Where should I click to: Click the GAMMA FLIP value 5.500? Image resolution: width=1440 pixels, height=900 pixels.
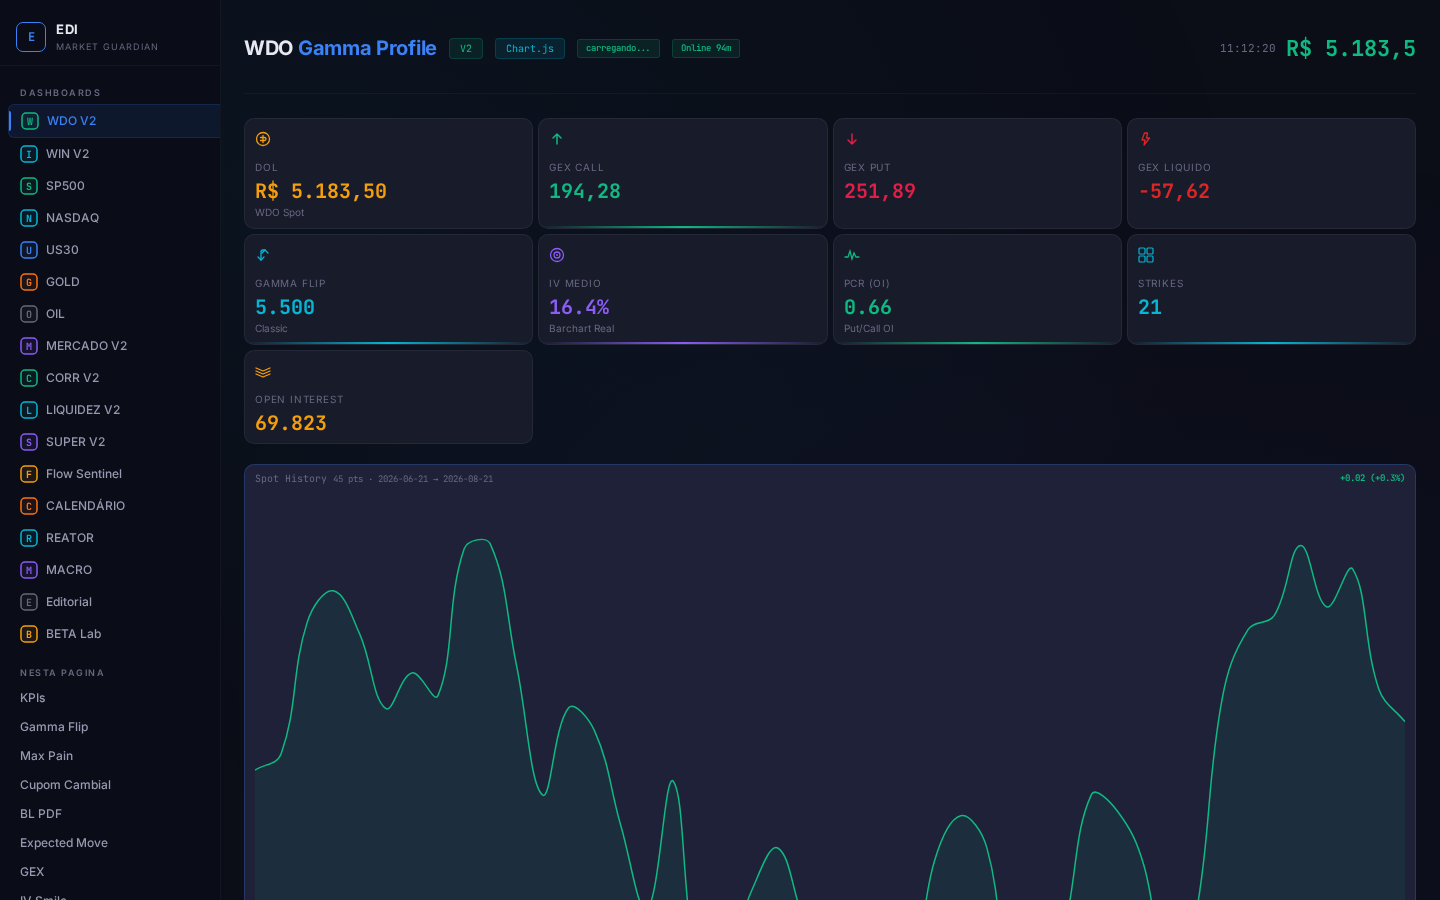click(285, 307)
